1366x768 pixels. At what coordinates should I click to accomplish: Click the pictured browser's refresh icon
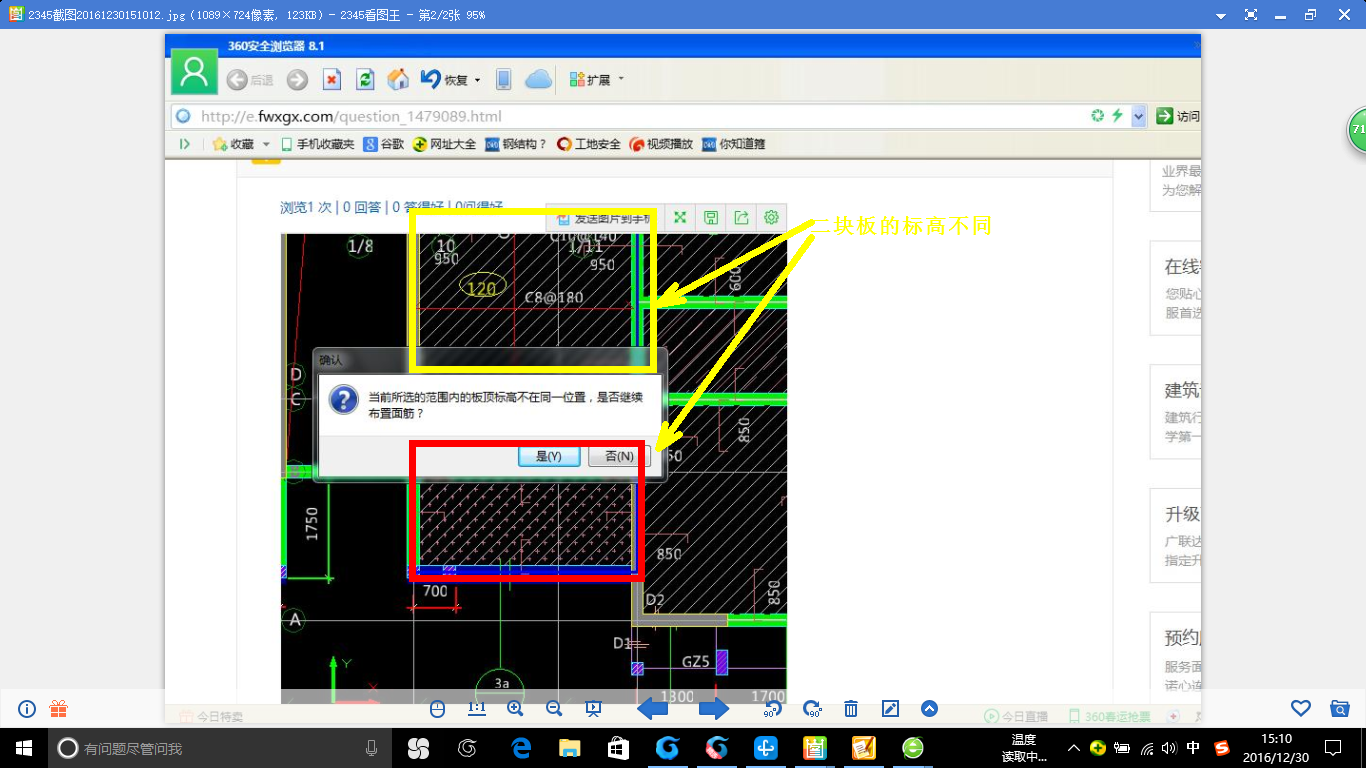click(365, 80)
